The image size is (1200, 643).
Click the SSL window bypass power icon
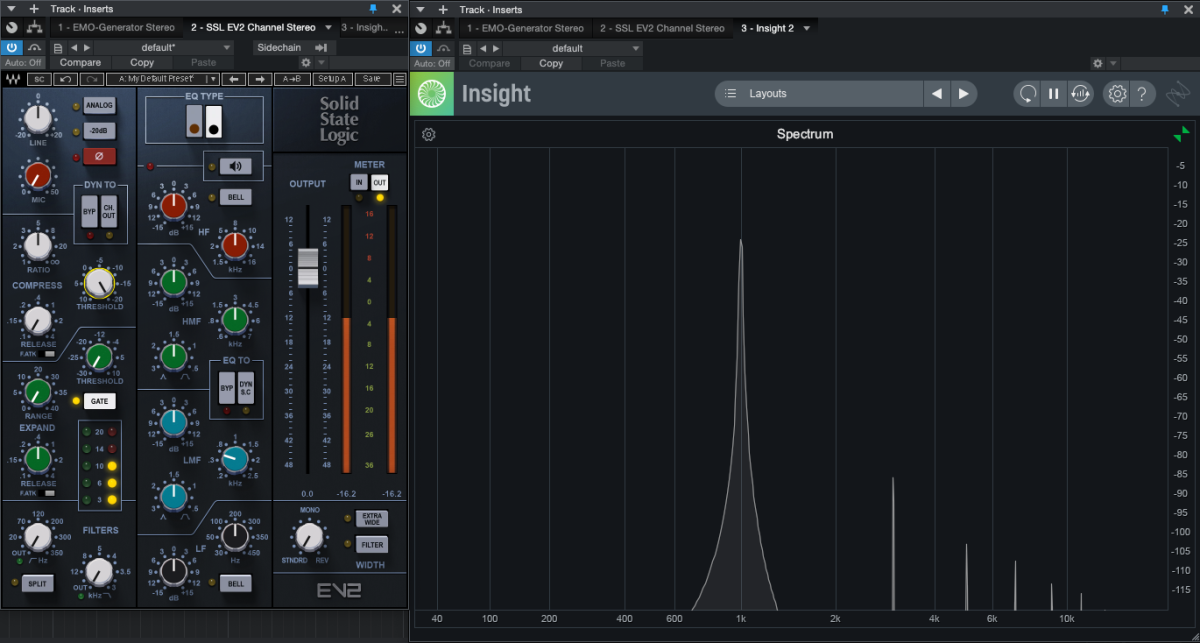tap(12, 48)
